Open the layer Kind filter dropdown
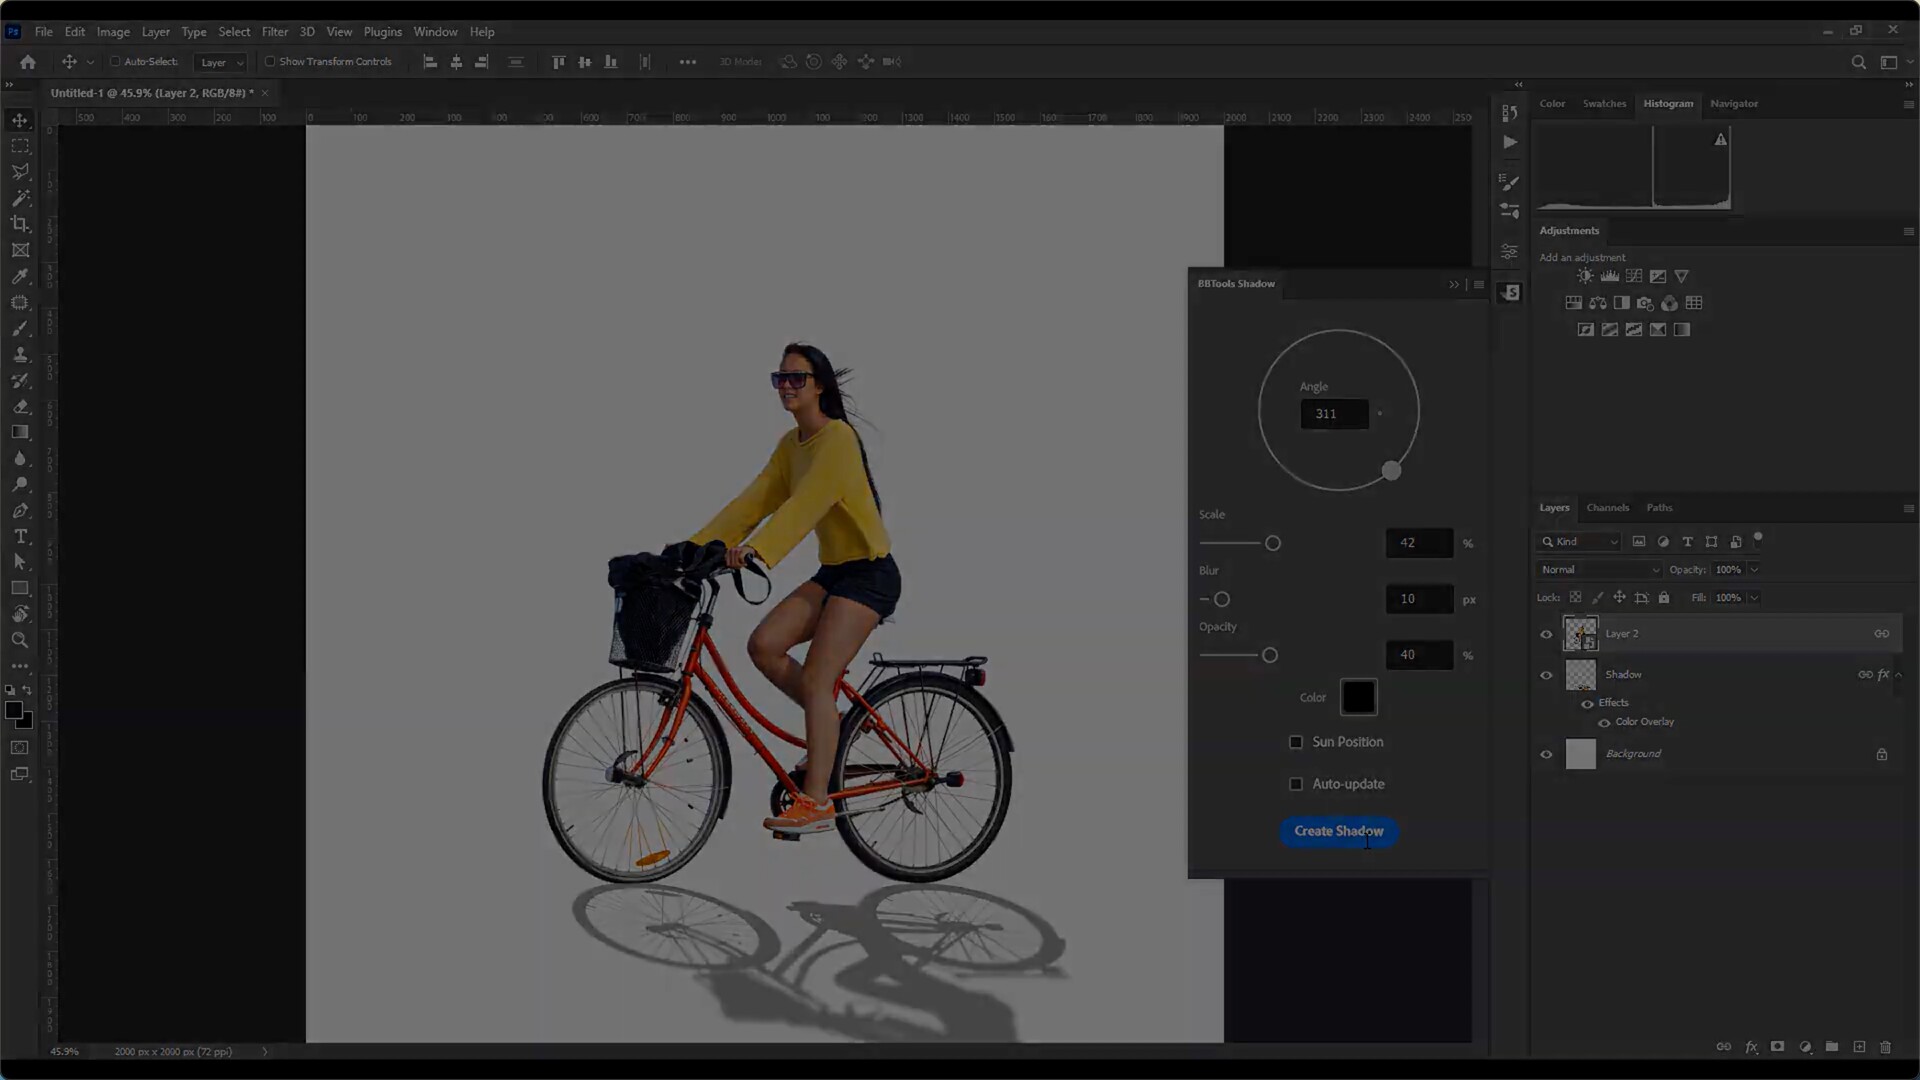The height and width of the screenshot is (1080, 1920). [1580, 542]
